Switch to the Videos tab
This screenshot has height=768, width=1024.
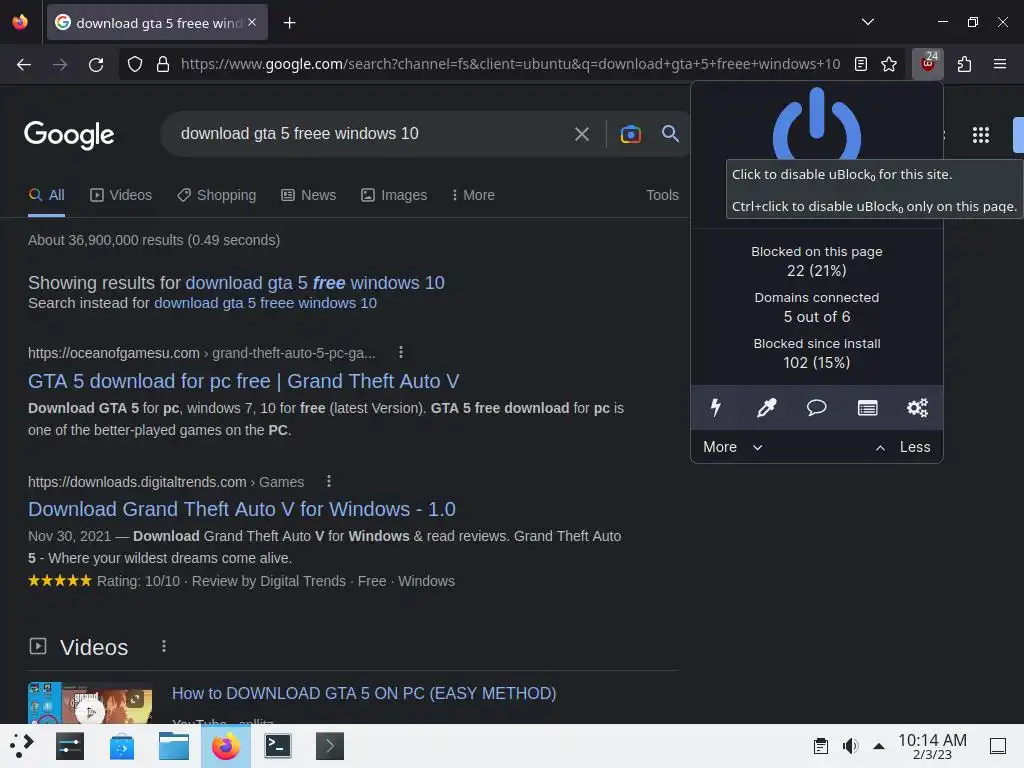[x=121, y=195]
